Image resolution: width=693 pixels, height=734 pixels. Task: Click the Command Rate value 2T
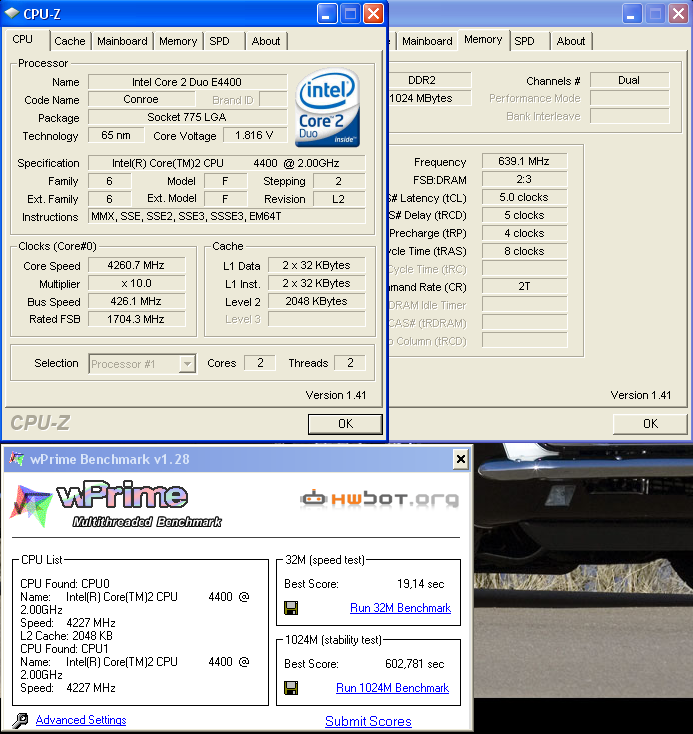524,286
